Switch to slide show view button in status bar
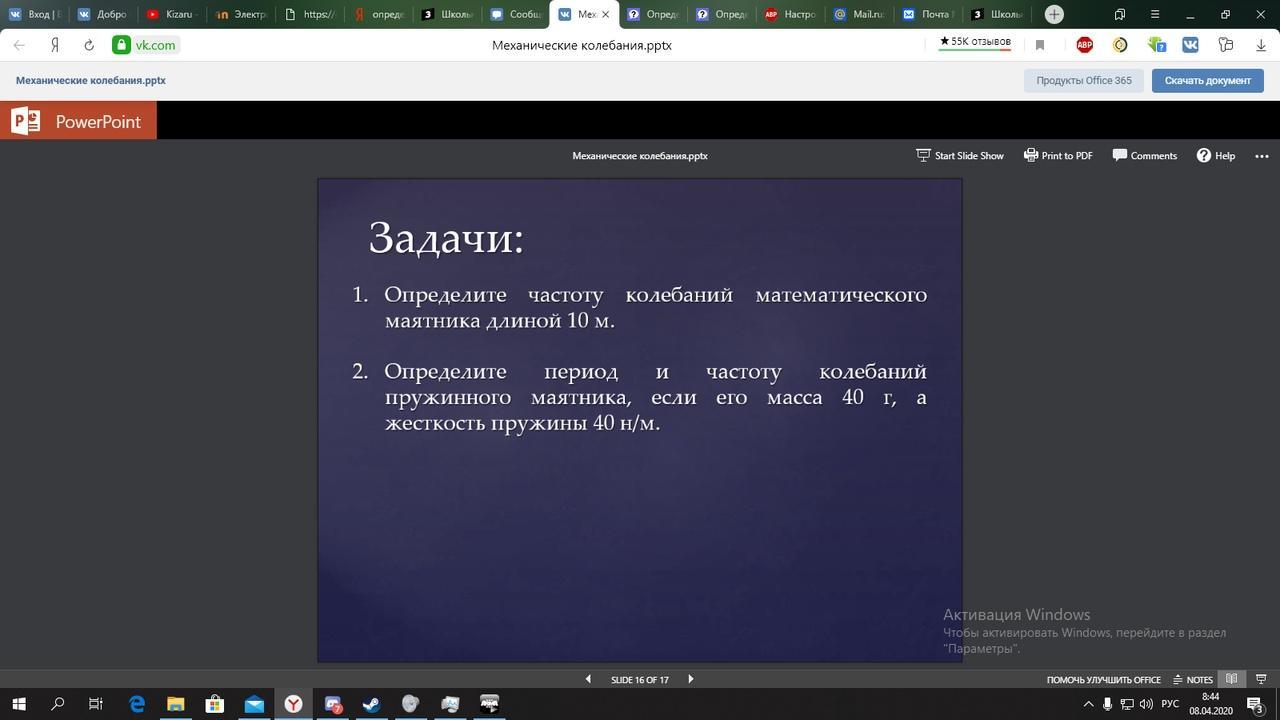1280x720 pixels. (1261, 679)
